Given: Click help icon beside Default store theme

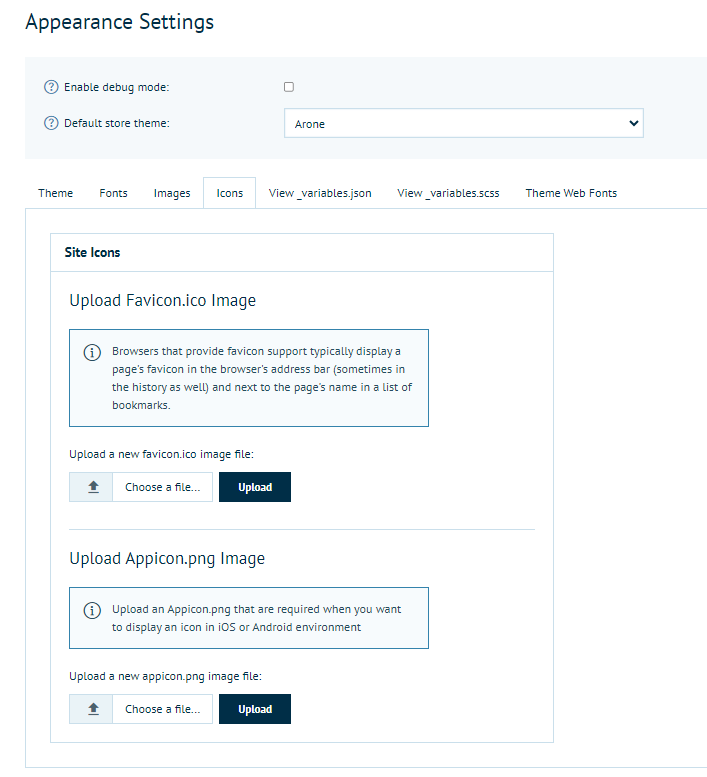Looking at the screenshot, I should pyautogui.click(x=52, y=123).
